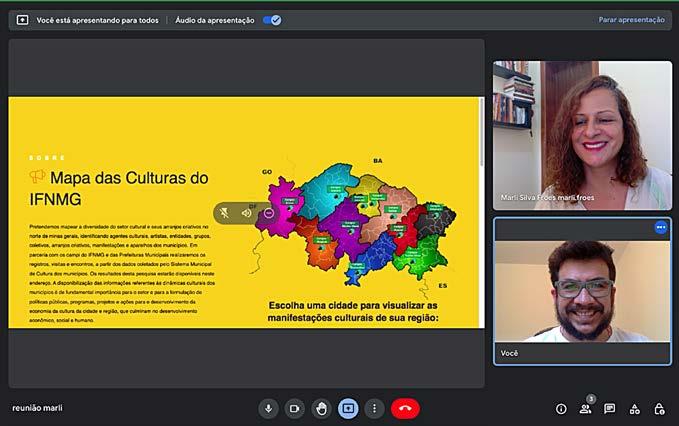Click 'Você está apresentando para todos' text

coord(97,20)
